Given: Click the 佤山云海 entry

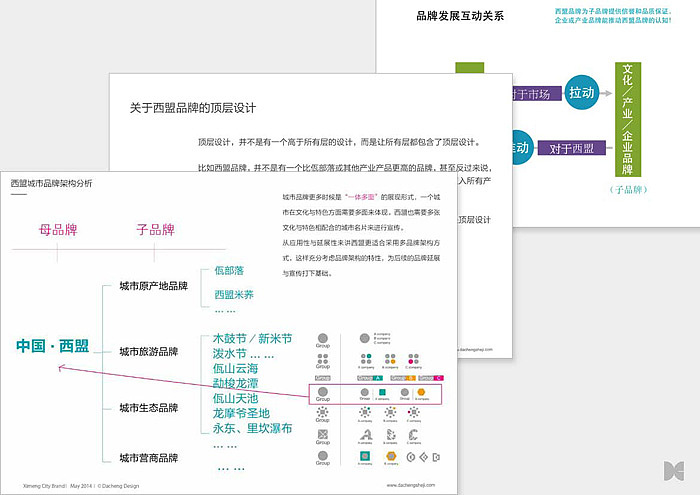Looking at the screenshot, I should click(235, 369).
